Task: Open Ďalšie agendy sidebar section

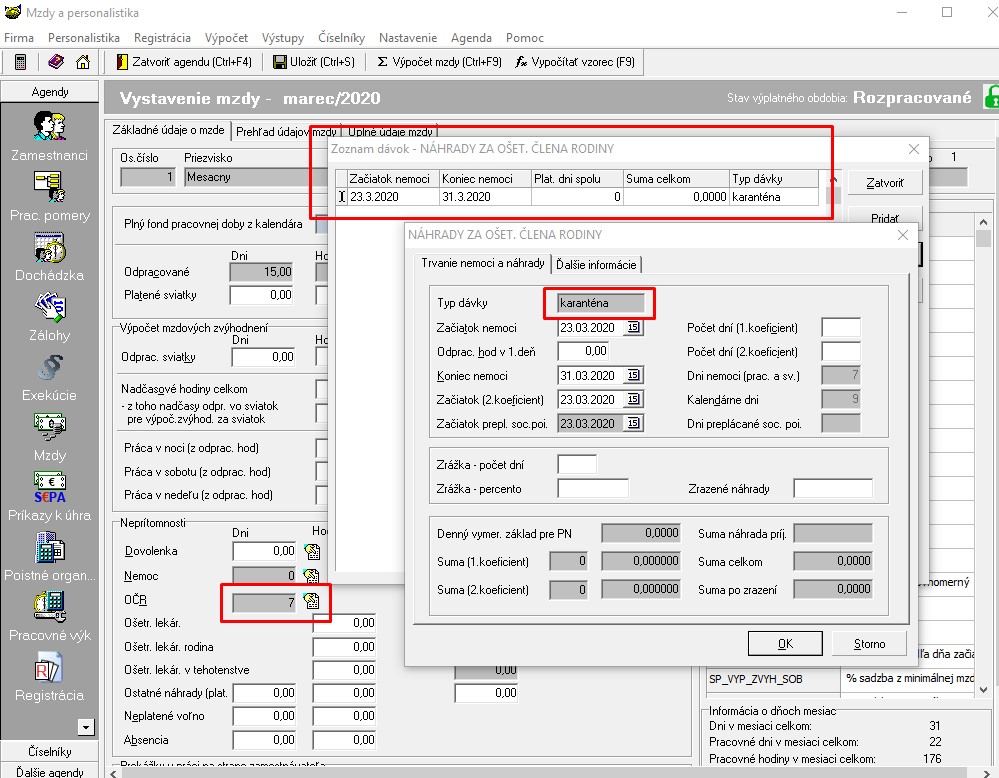Action: coord(50,772)
